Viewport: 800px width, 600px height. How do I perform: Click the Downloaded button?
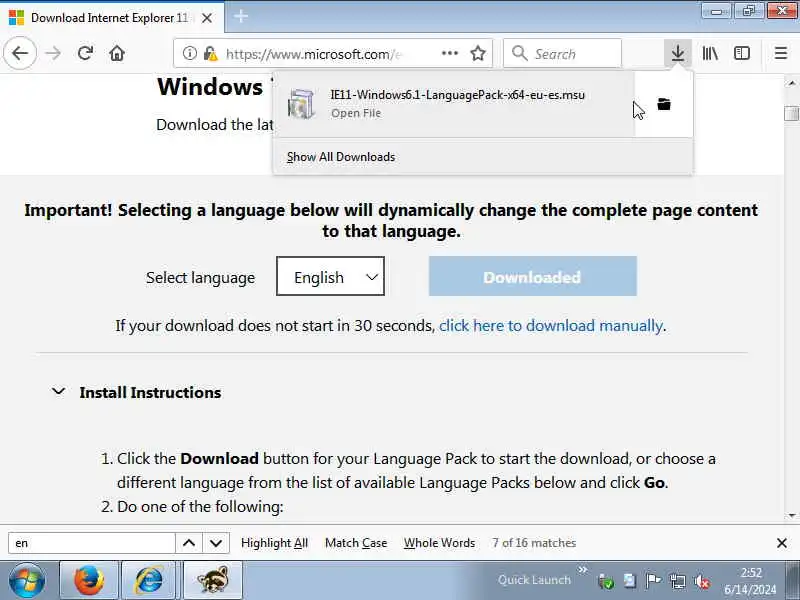pos(533,276)
